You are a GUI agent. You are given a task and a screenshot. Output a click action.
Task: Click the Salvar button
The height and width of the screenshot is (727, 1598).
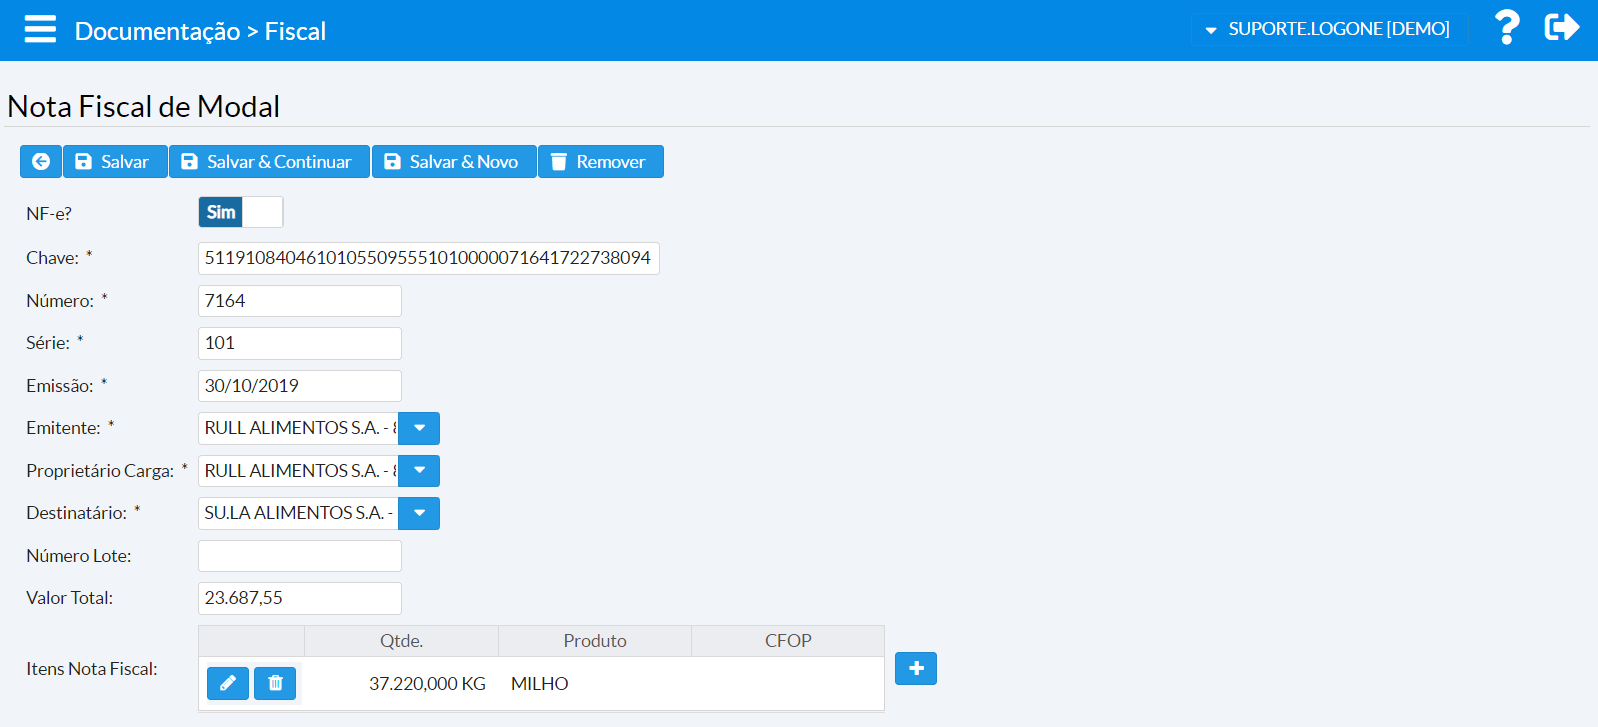click(x=114, y=162)
